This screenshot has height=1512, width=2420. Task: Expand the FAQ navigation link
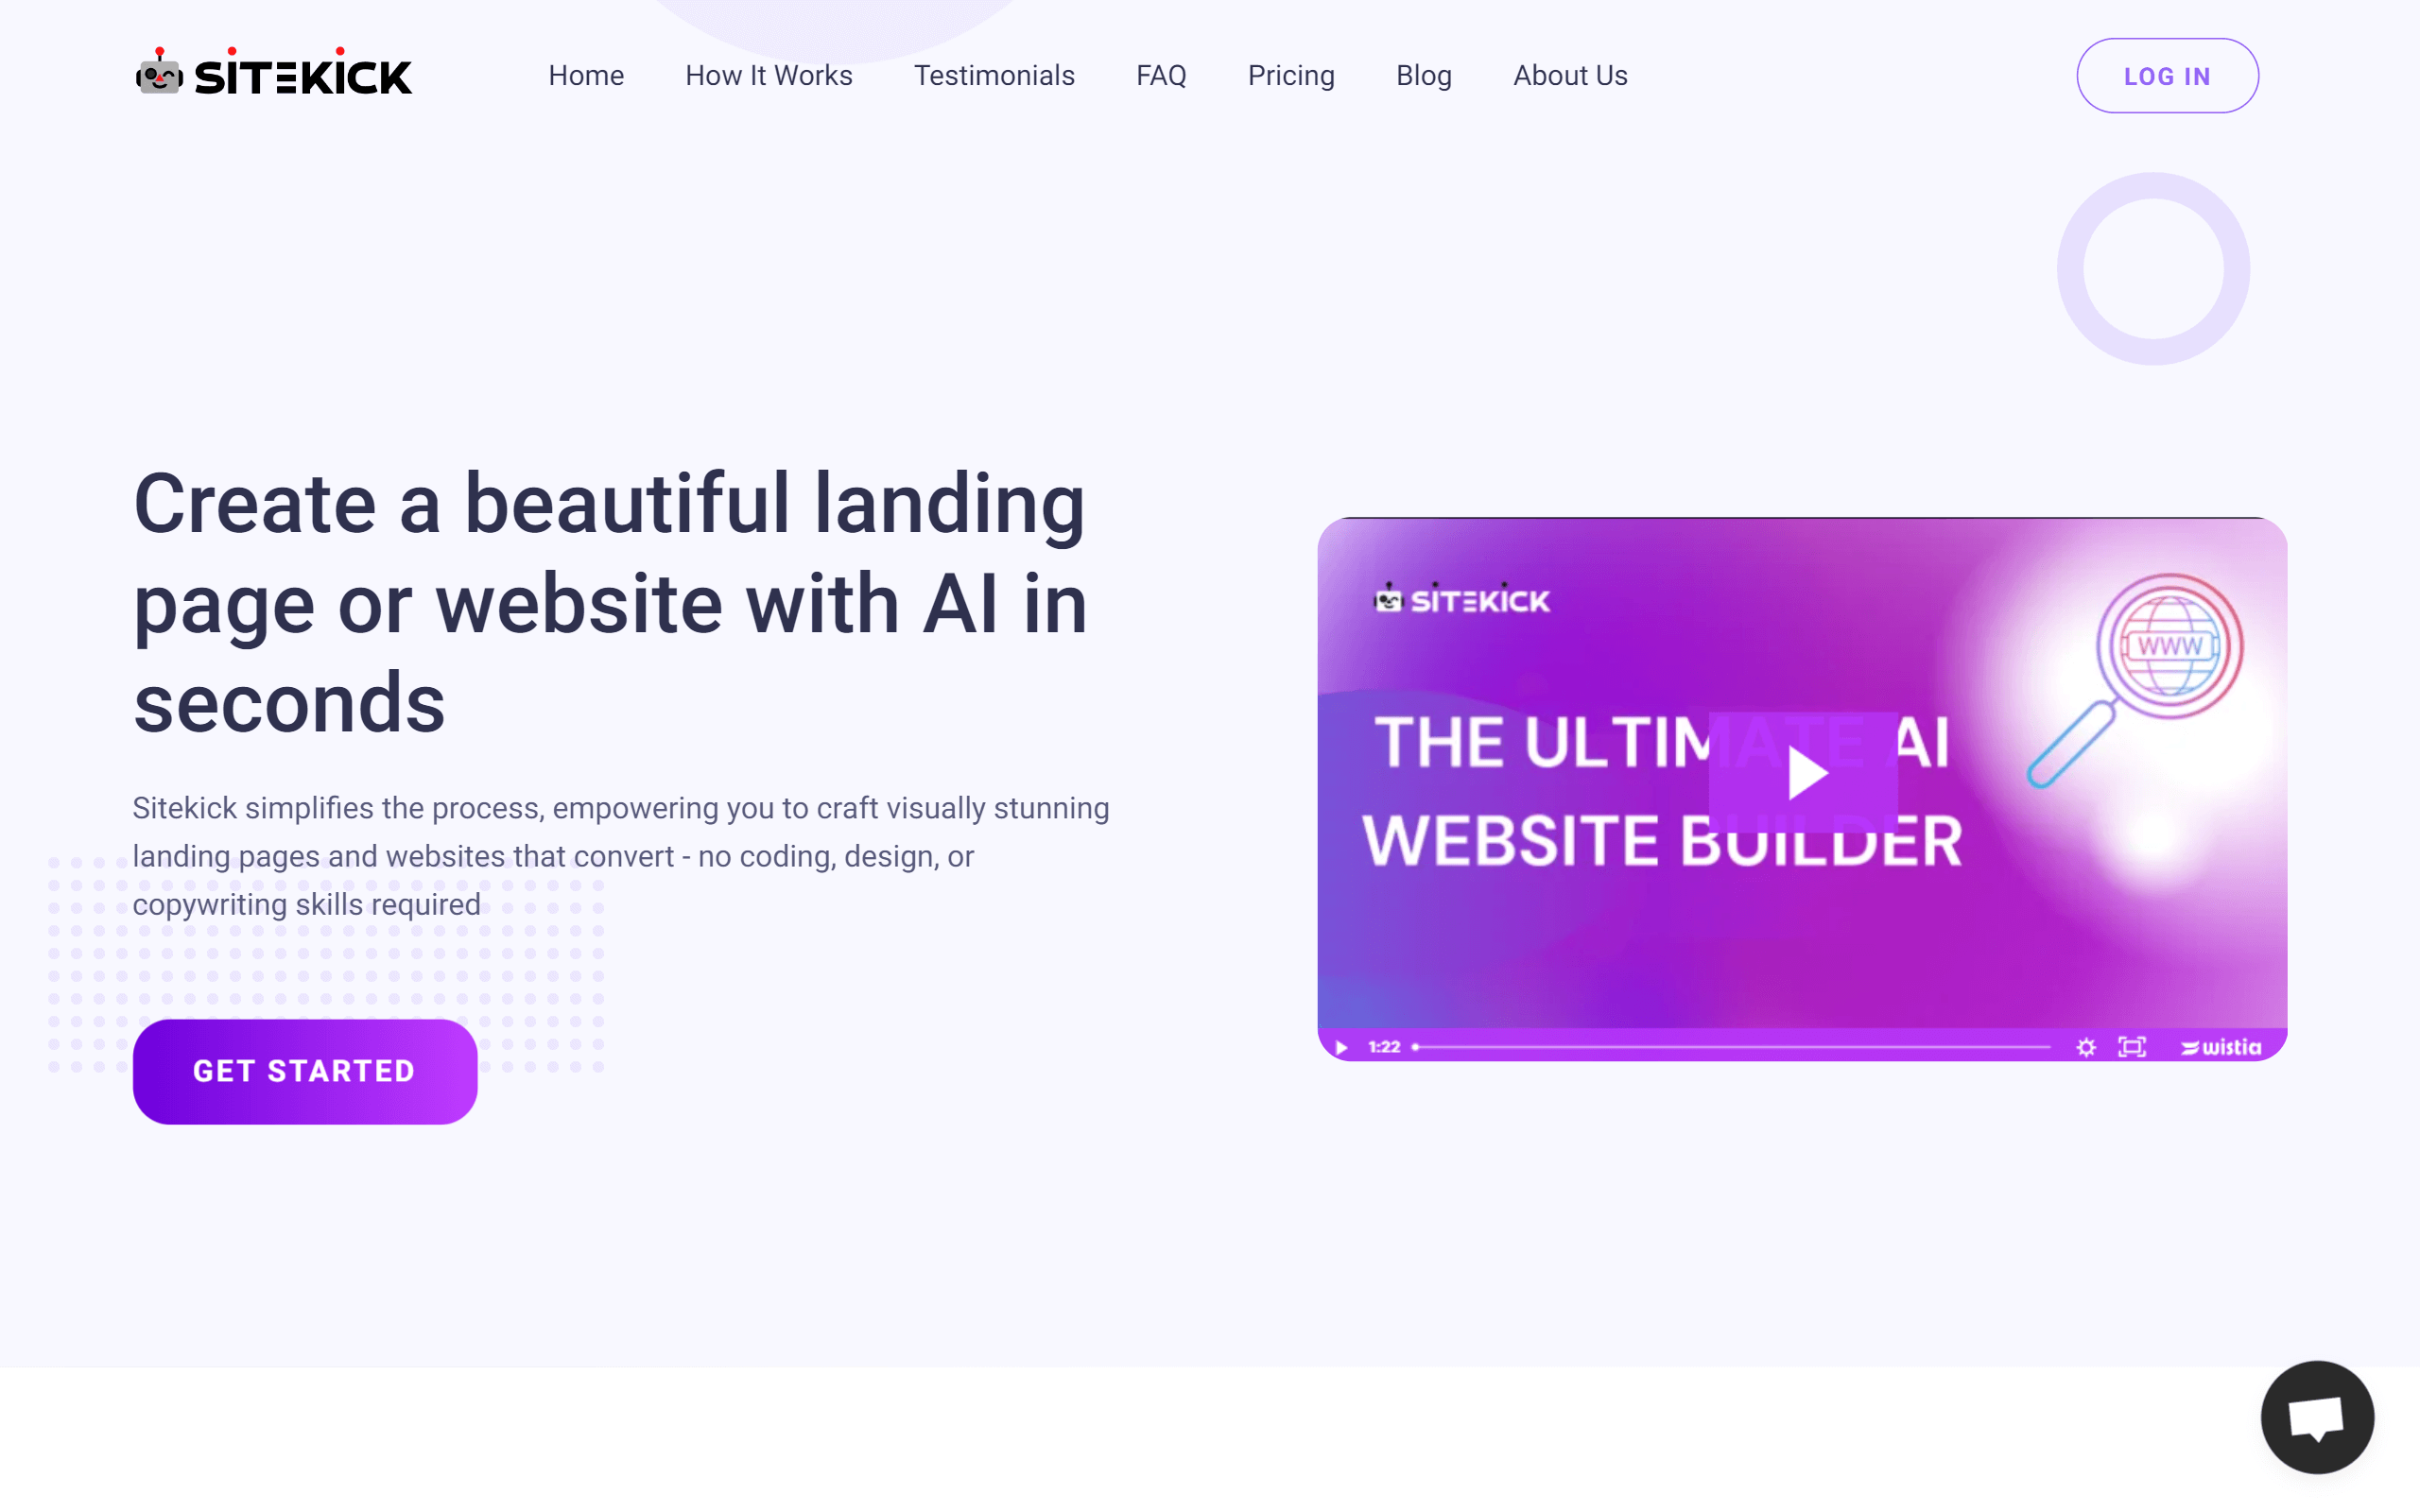point(1160,75)
